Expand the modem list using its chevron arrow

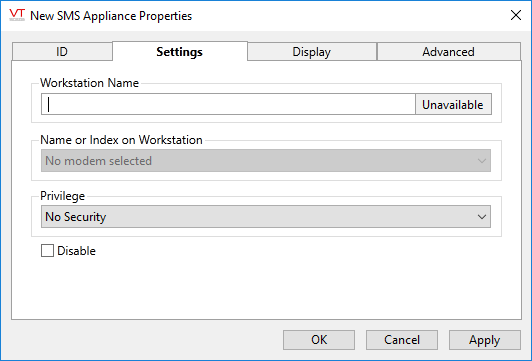481,161
